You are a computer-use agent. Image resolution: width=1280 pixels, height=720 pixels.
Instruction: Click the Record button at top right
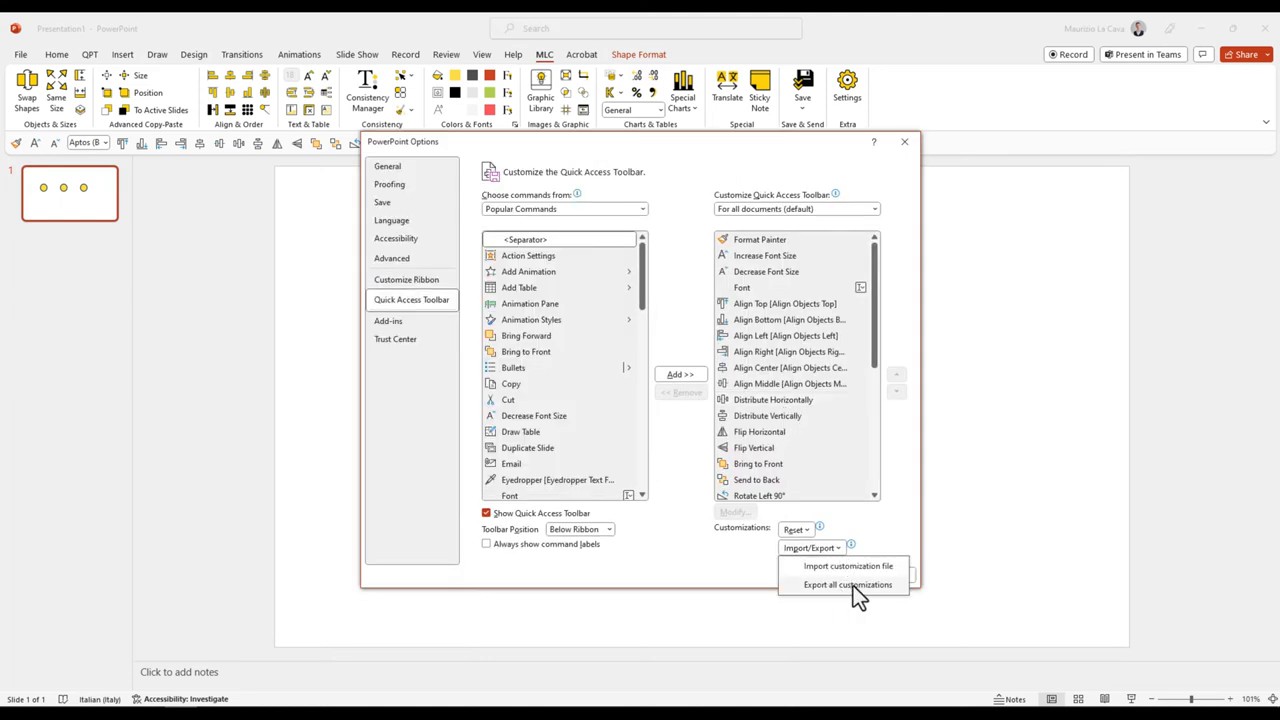pos(1067,54)
